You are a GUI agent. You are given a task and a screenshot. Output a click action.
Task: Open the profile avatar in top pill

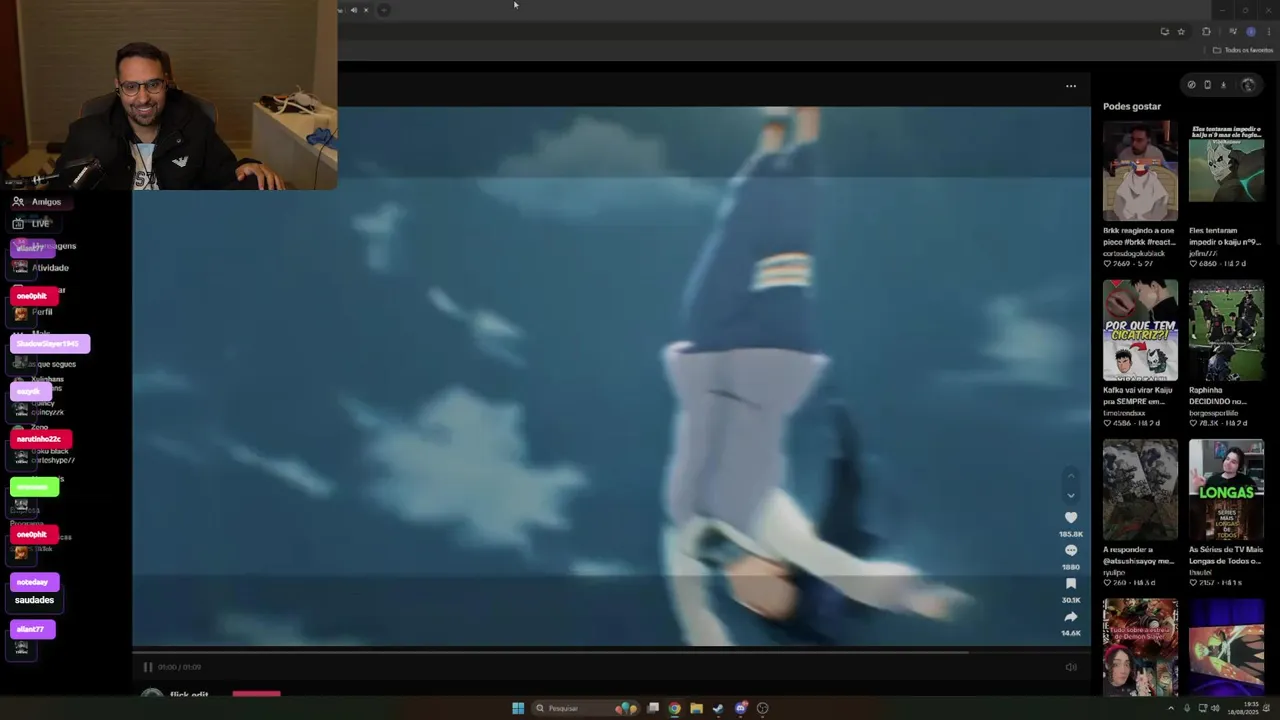pos(1247,85)
